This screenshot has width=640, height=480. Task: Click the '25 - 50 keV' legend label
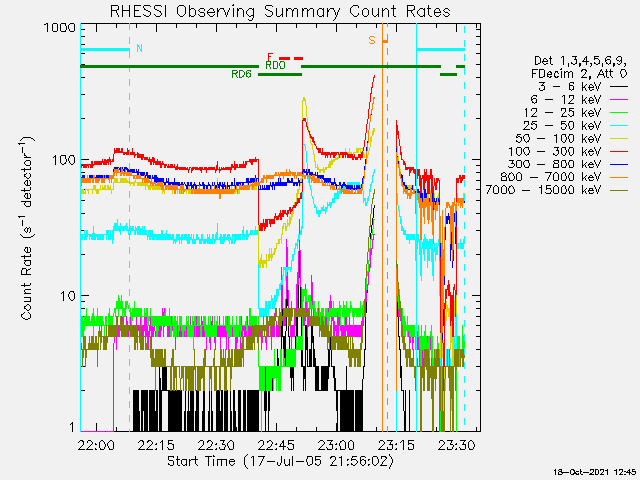pos(562,125)
